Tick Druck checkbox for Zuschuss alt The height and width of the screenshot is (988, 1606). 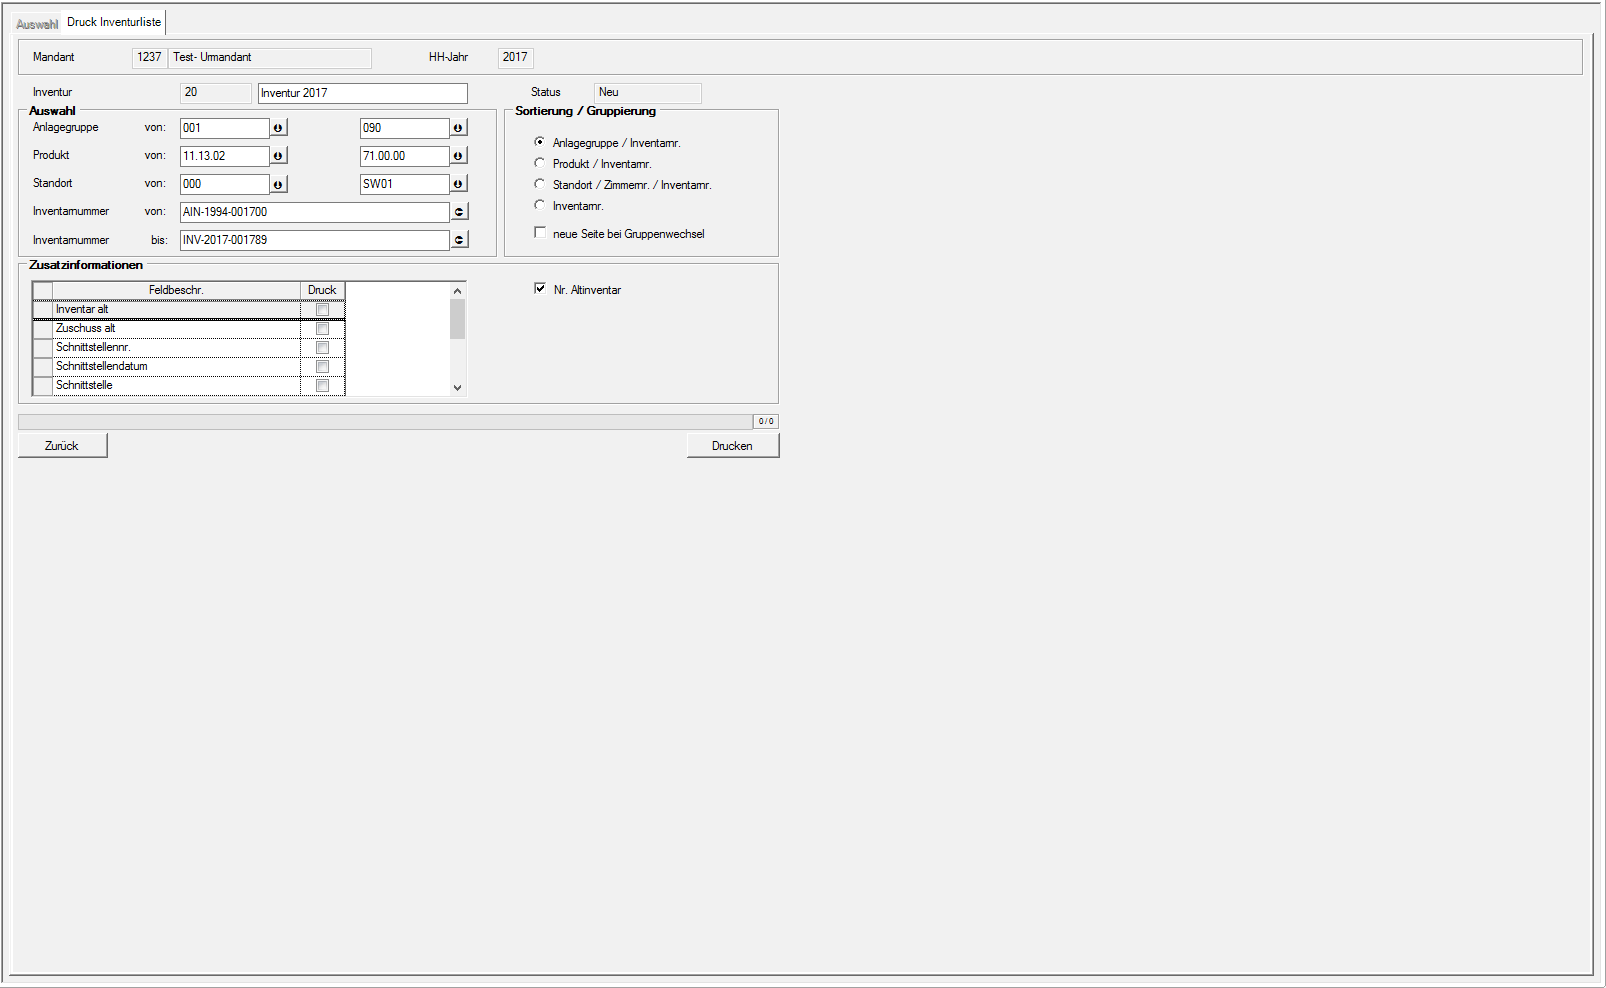322,329
